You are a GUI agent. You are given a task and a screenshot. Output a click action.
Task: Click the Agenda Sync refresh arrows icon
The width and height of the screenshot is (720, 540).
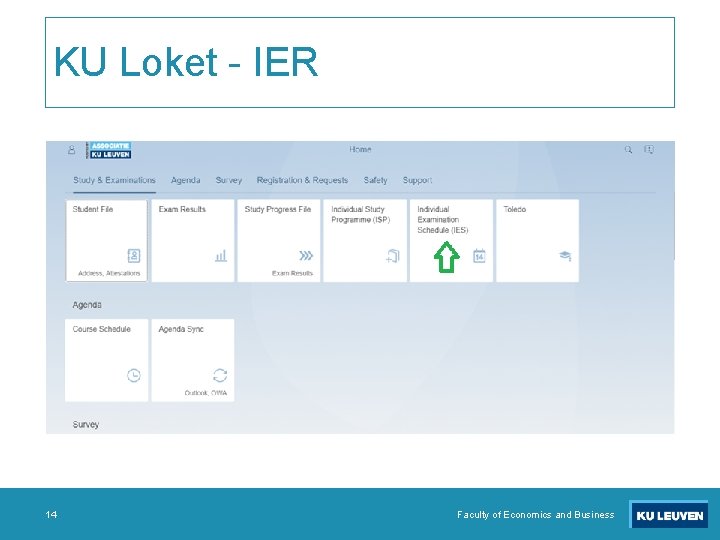coord(220,375)
